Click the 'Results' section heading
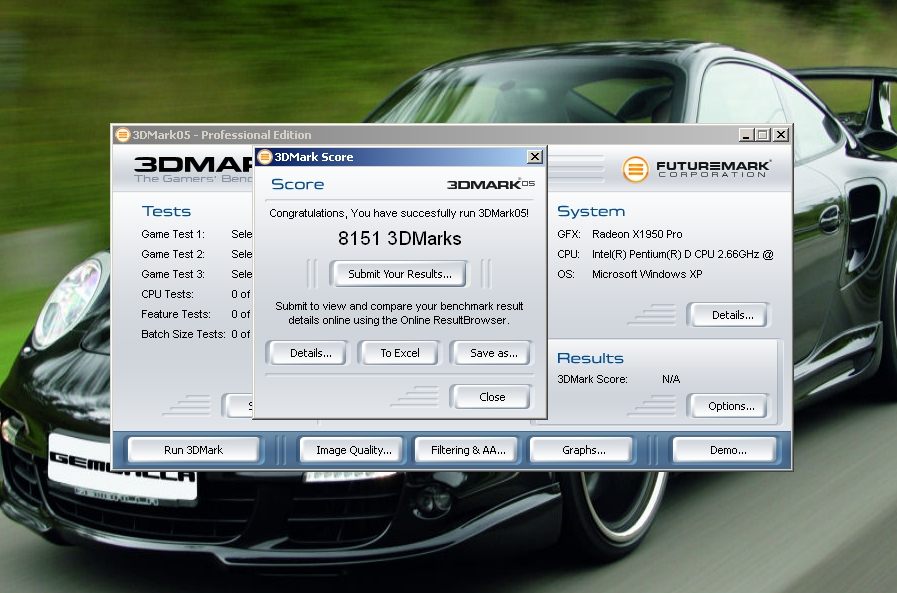Image resolution: width=897 pixels, height=593 pixels. (590, 358)
